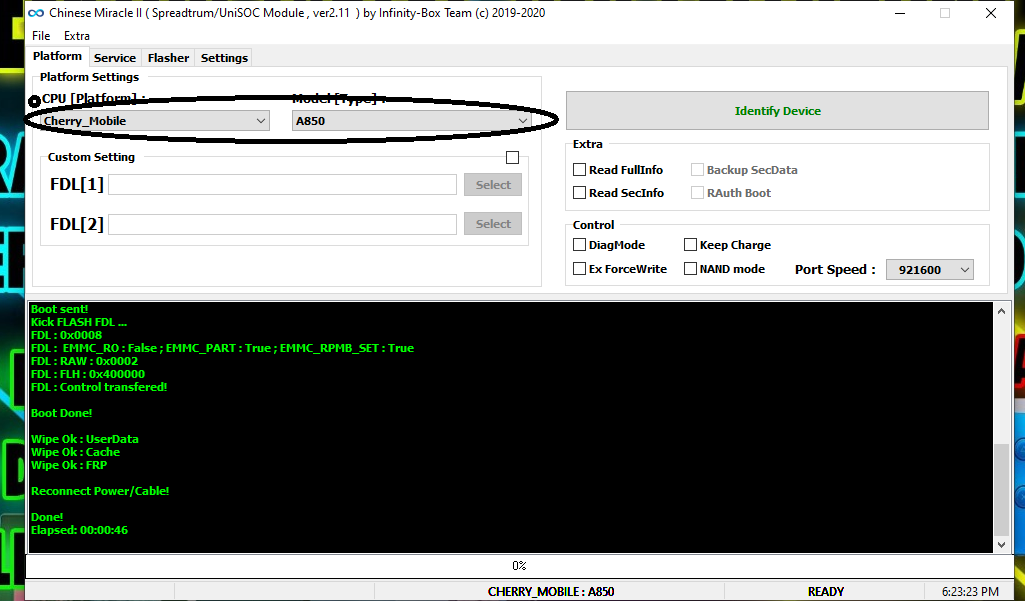Click the 'Wipe Ok : Cache' log line

pos(75,453)
